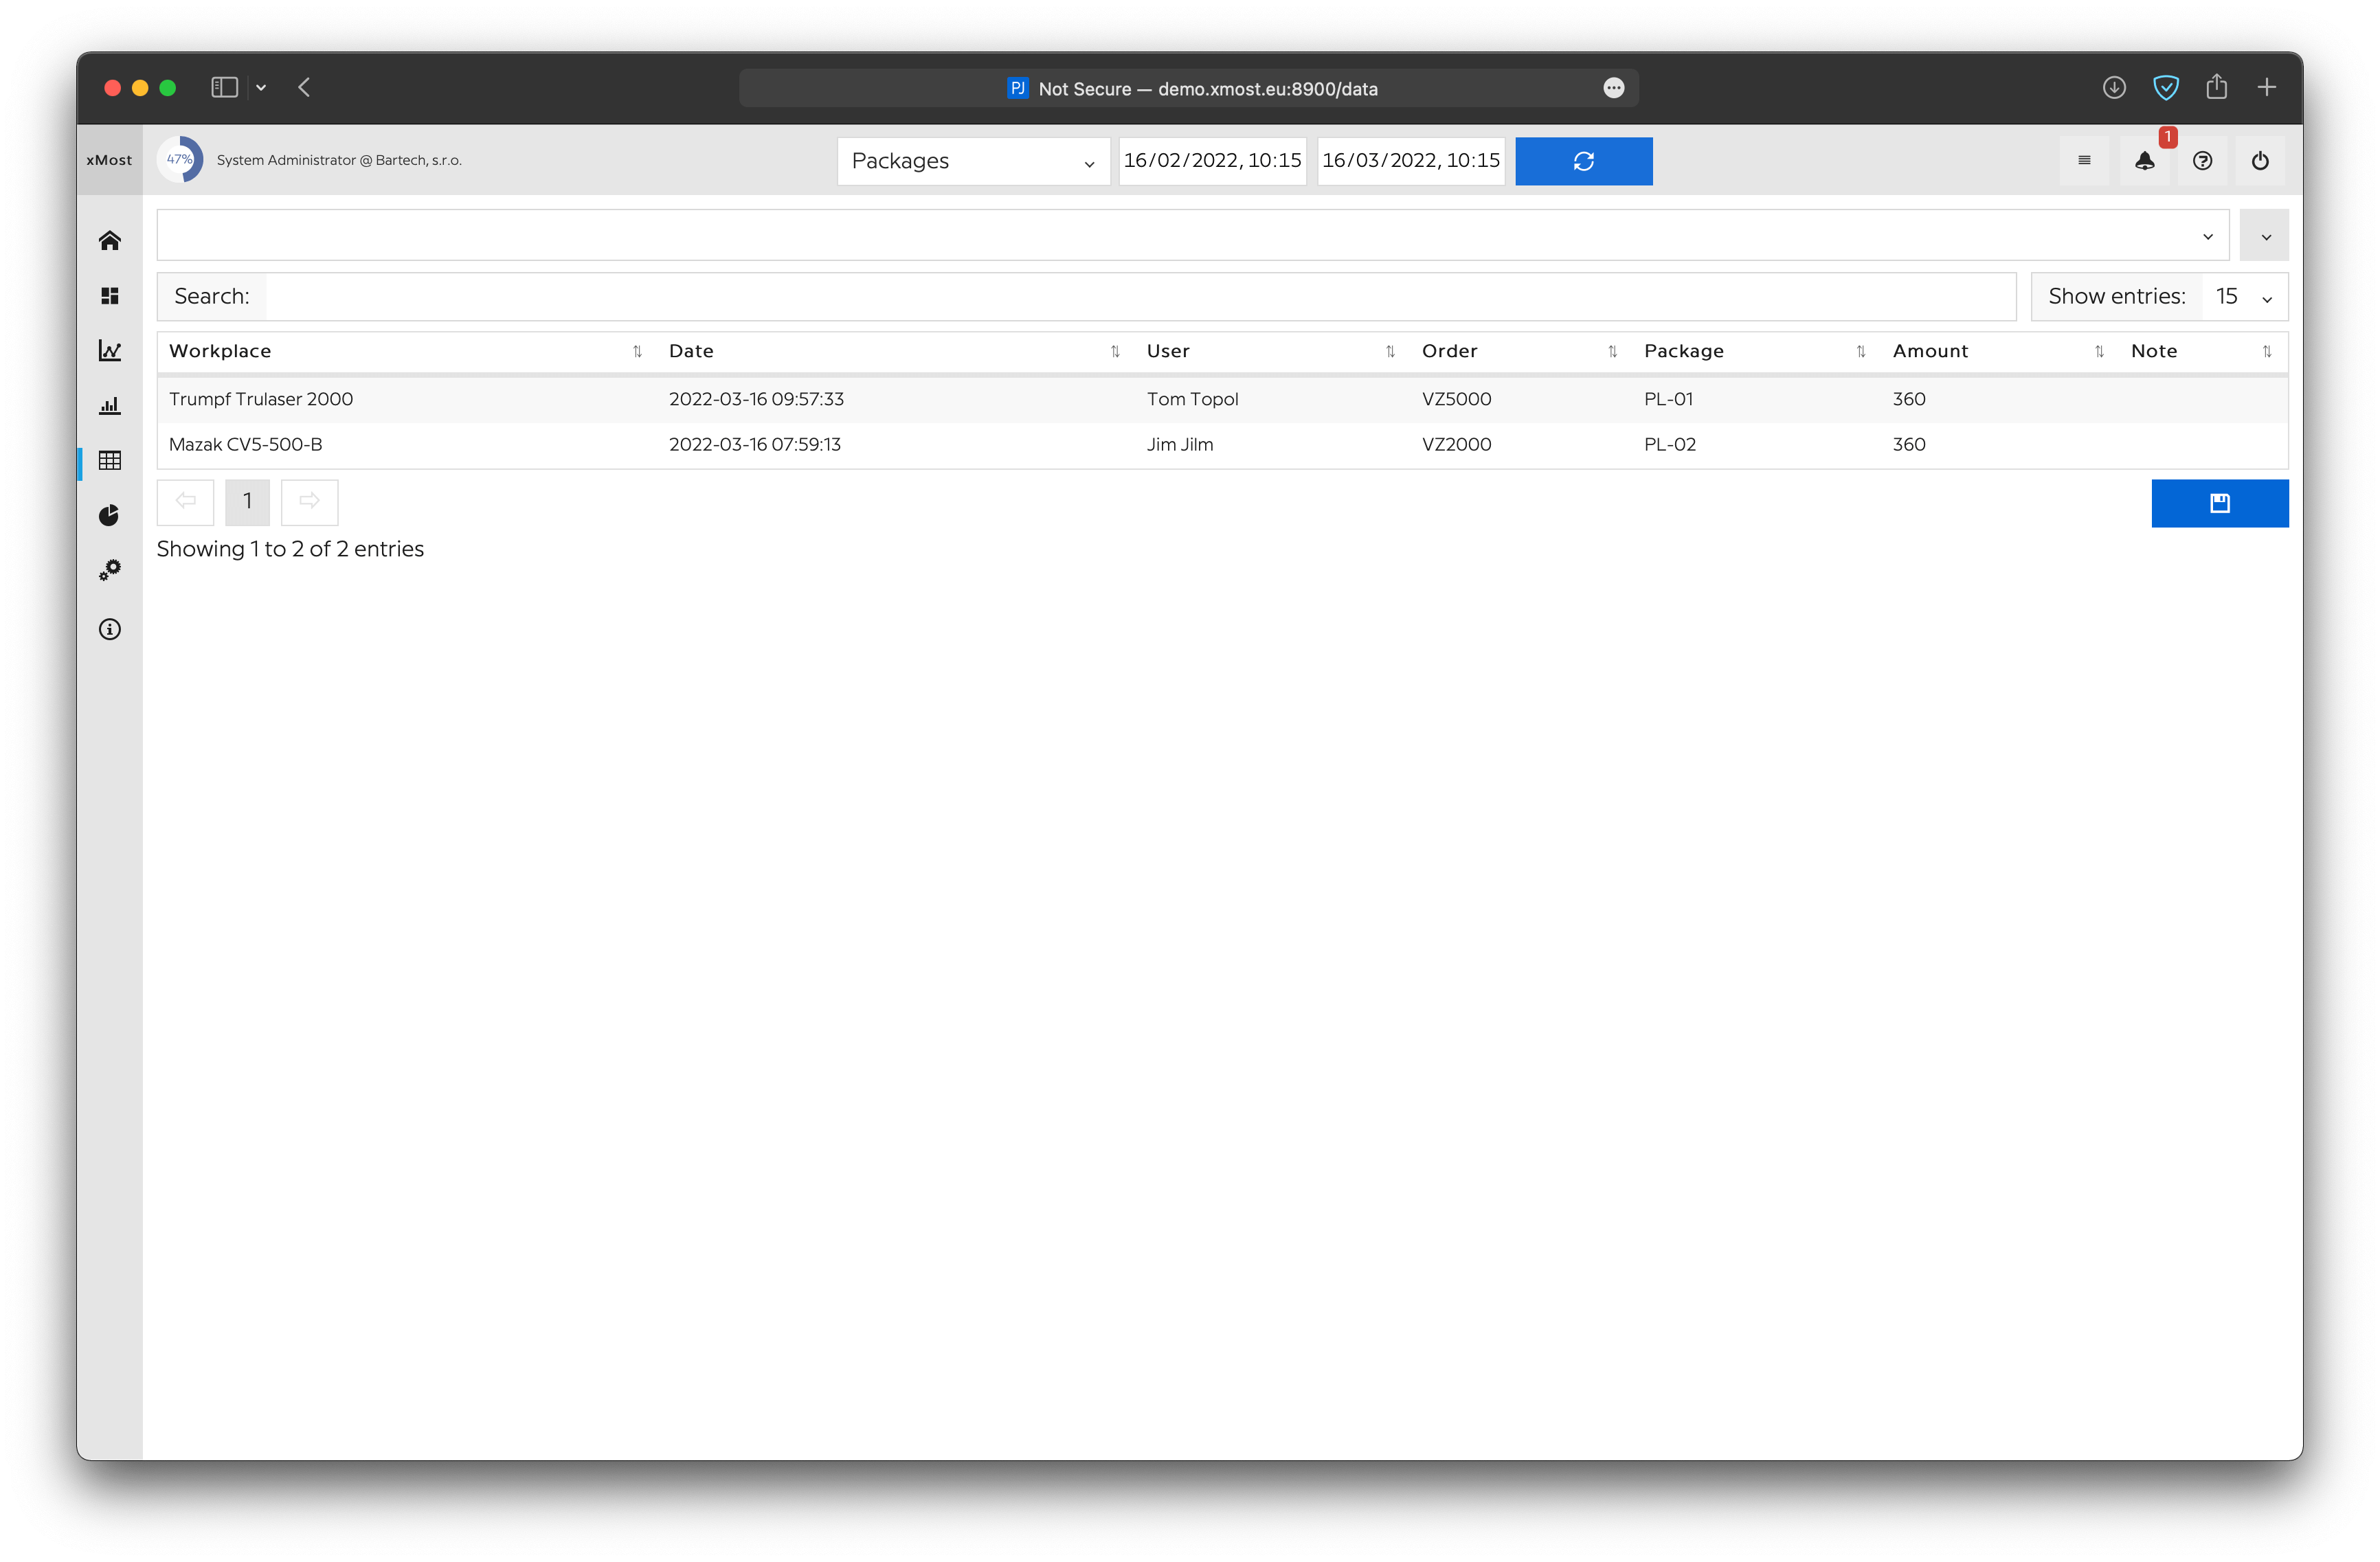Click the blue save export button
The image size is (2380, 1562).
pyautogui.click(x=2219, y=503)
